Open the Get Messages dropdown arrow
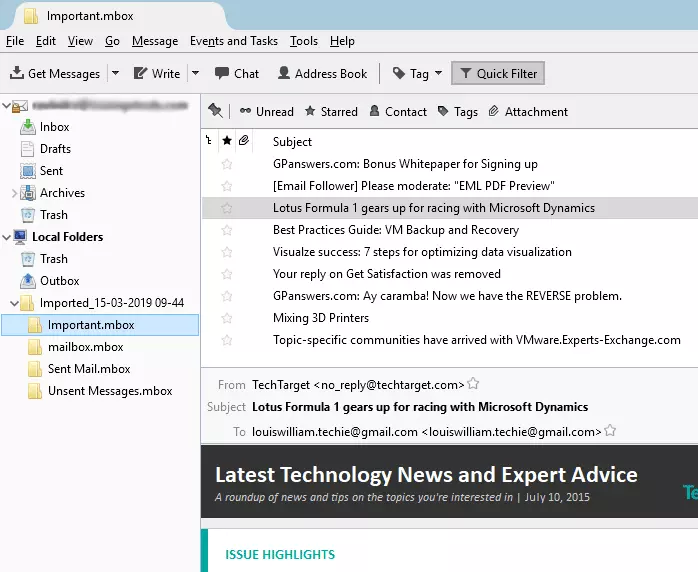This screenshot has height=572, width=698. click(115, 74)
